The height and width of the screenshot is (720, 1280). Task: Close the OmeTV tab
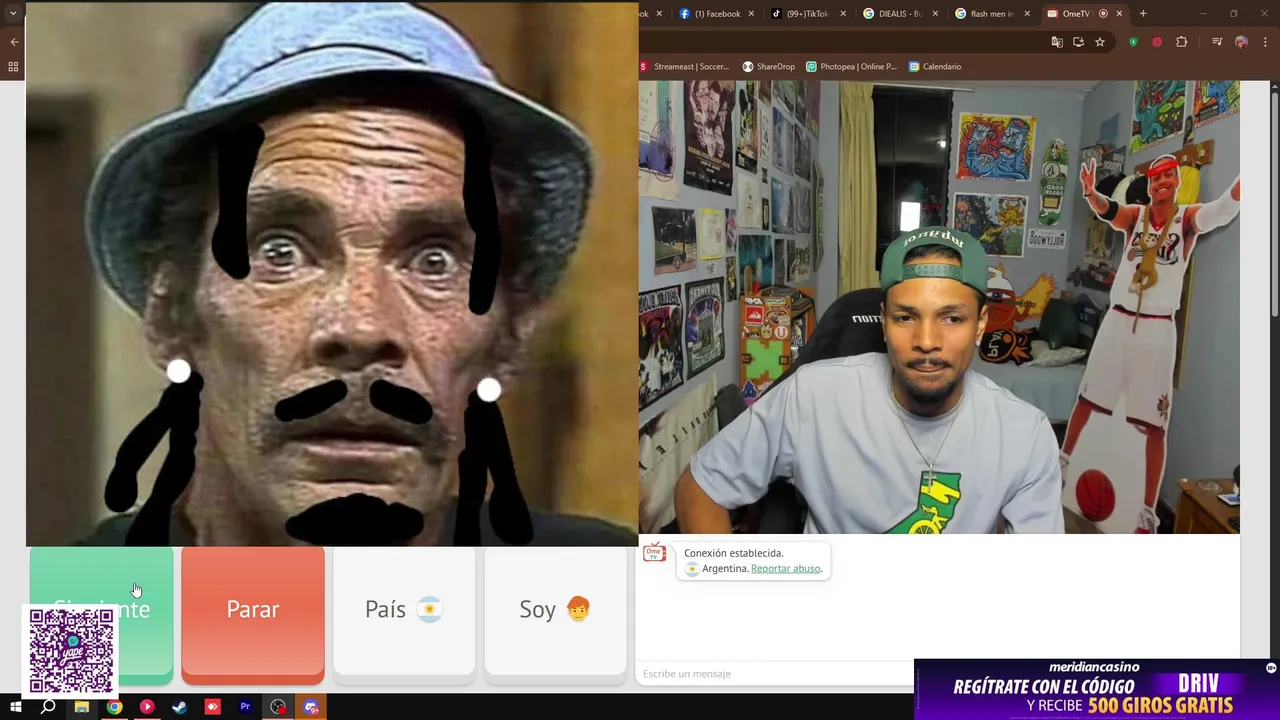(x=1119, y=14)
